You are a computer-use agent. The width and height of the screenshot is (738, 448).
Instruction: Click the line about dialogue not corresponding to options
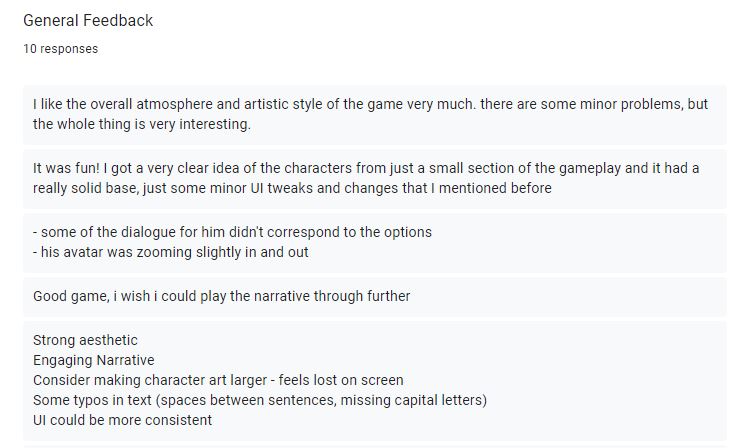(233, 232)
